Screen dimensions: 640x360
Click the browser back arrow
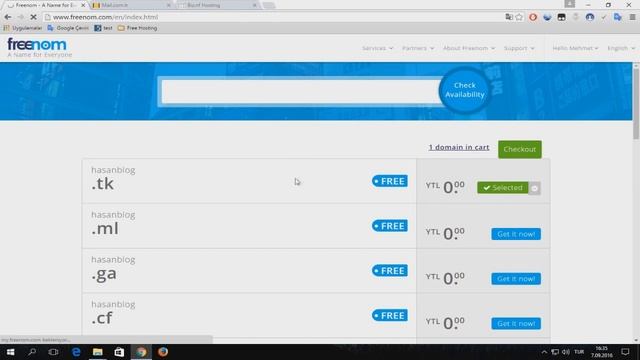[8, 17]
